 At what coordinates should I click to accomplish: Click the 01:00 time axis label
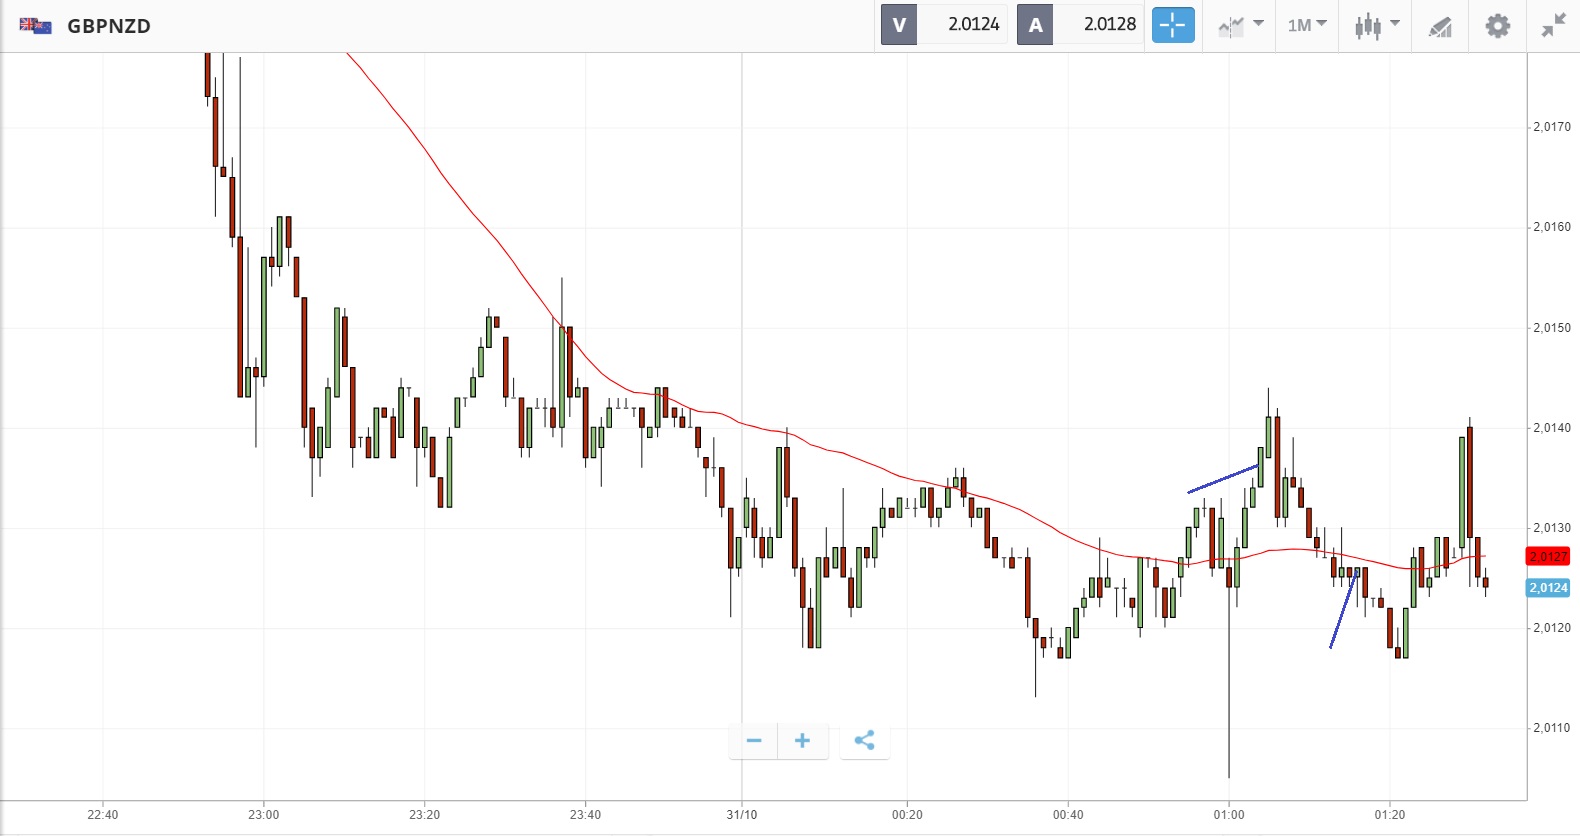pos(1229,815)
